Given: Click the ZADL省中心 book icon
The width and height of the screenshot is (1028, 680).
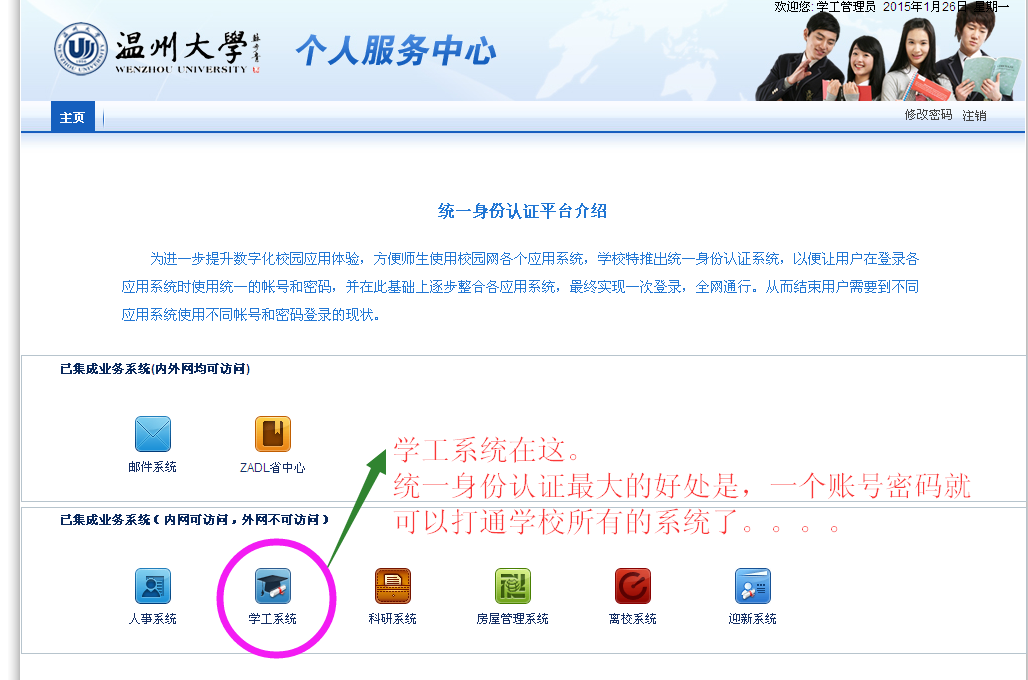Looking at the screenshot, I should (273, 434).
